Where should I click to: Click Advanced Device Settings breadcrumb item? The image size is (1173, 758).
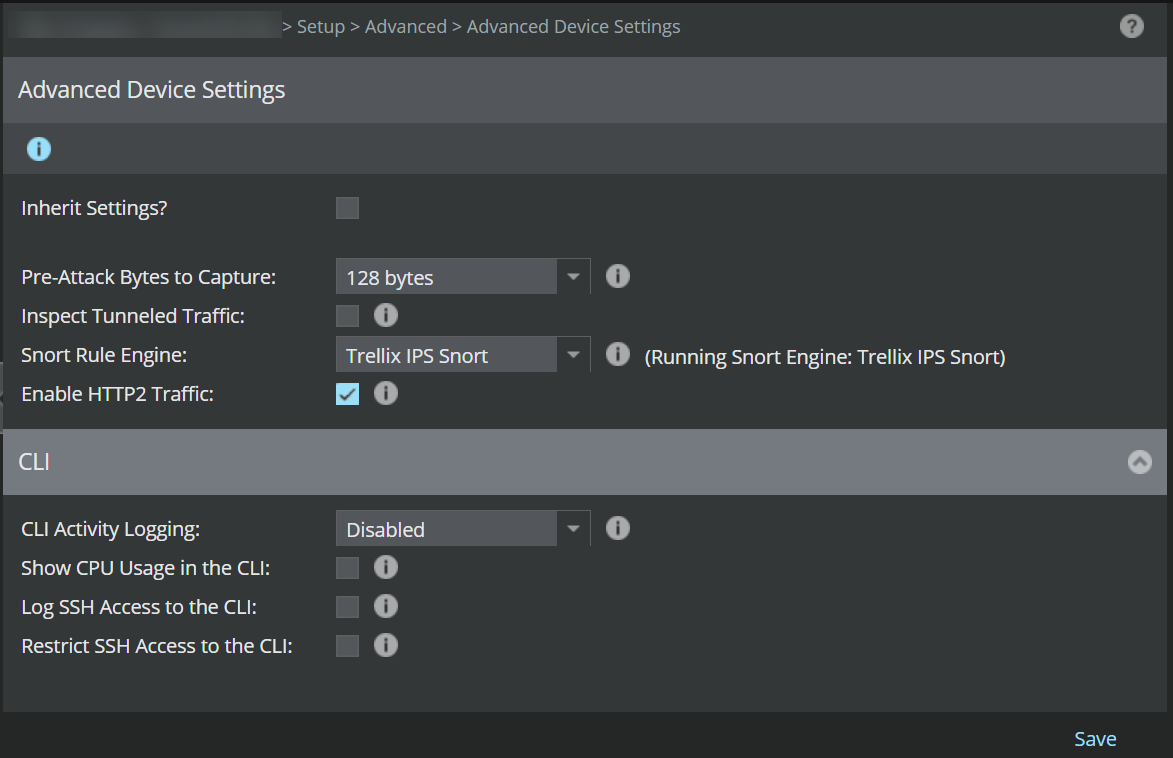pyautogui.click(x=574, y=27)
